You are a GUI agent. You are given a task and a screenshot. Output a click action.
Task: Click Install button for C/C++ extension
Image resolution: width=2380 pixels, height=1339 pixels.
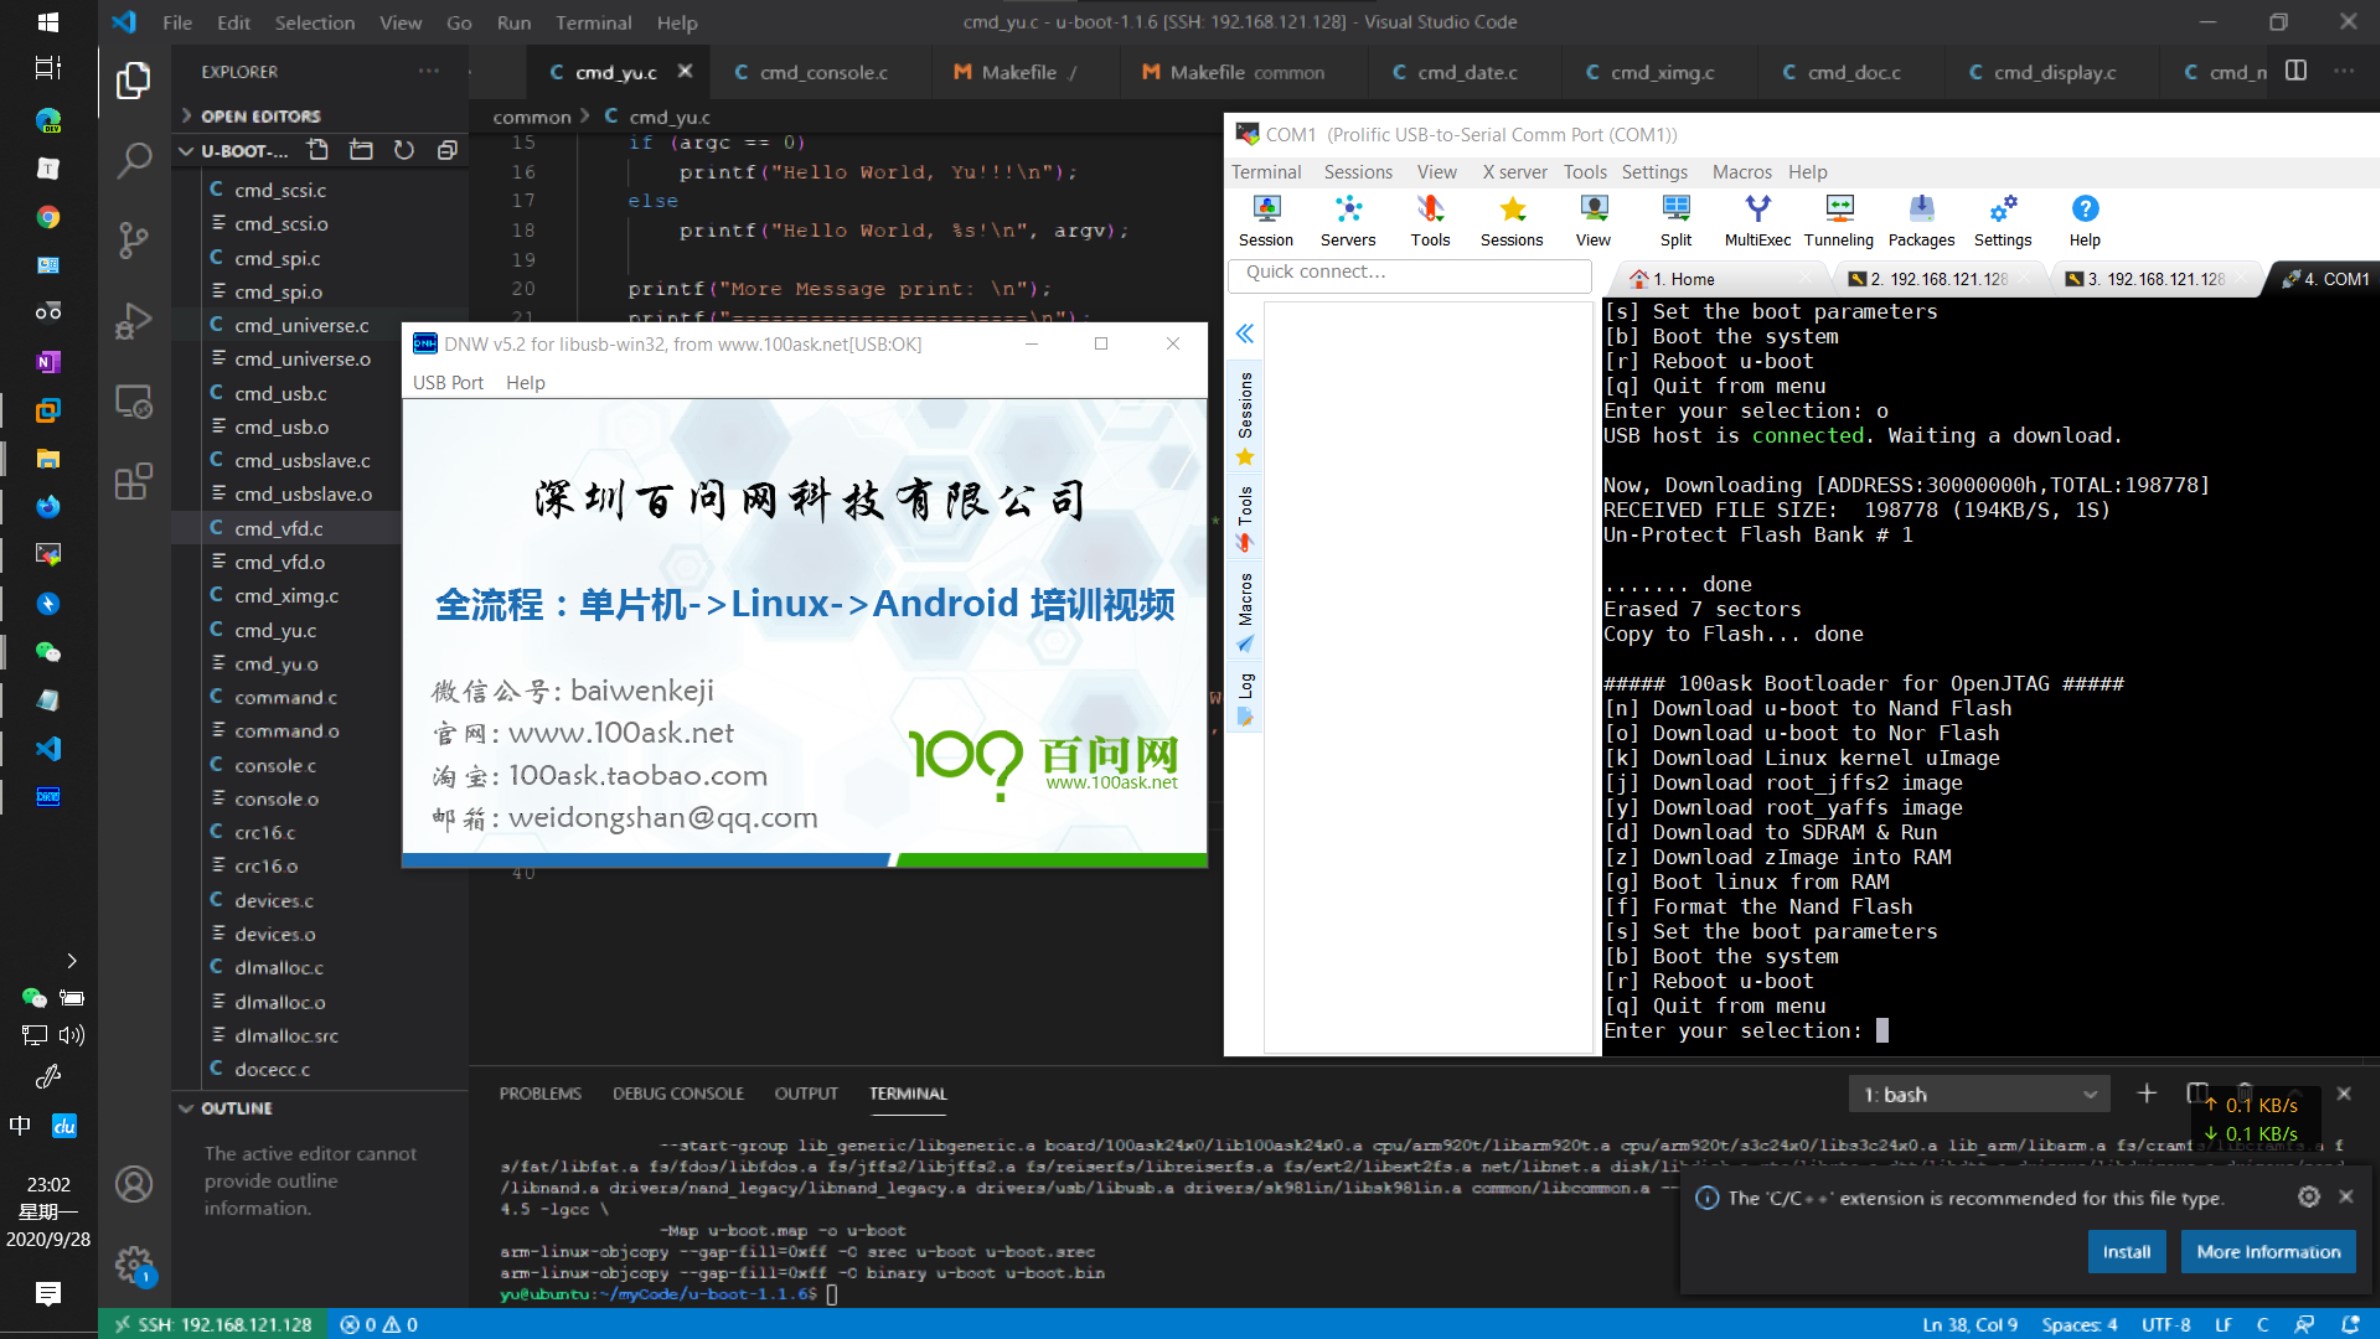(2126, 1251)
